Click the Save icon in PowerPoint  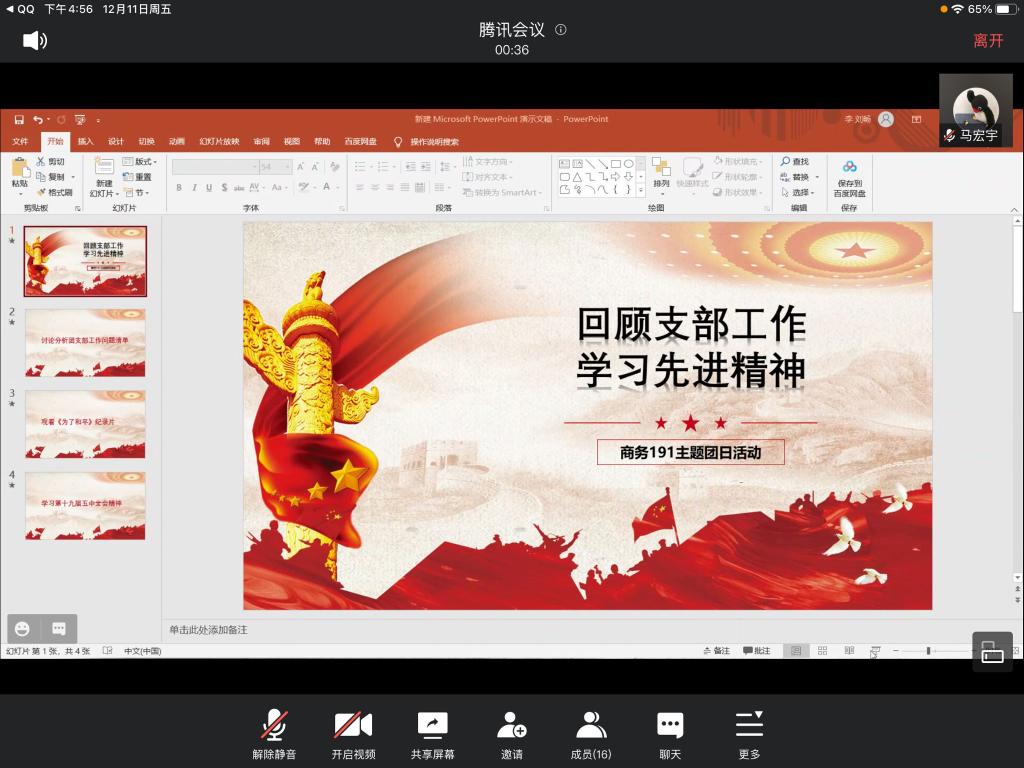(19, 120)
